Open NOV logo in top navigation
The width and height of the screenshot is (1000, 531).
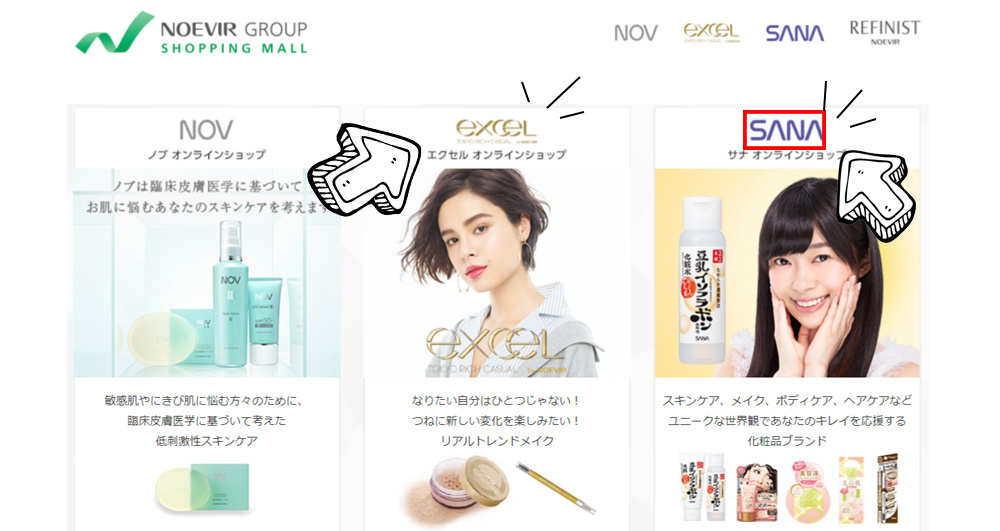[x=635, y=33]
